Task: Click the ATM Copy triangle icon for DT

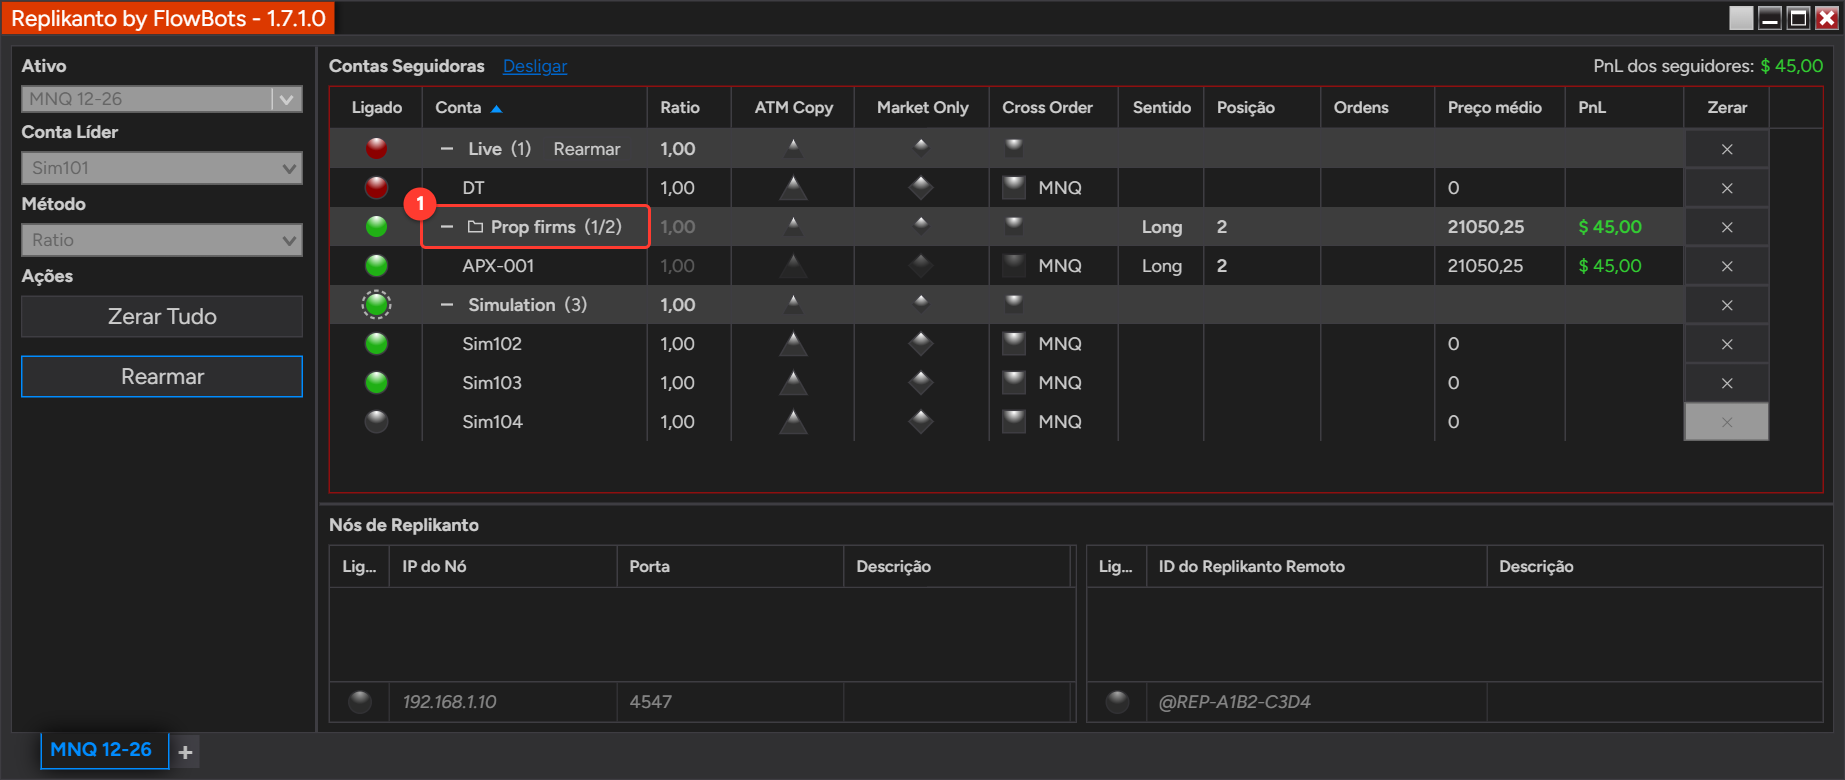Action: click(793, 187)
